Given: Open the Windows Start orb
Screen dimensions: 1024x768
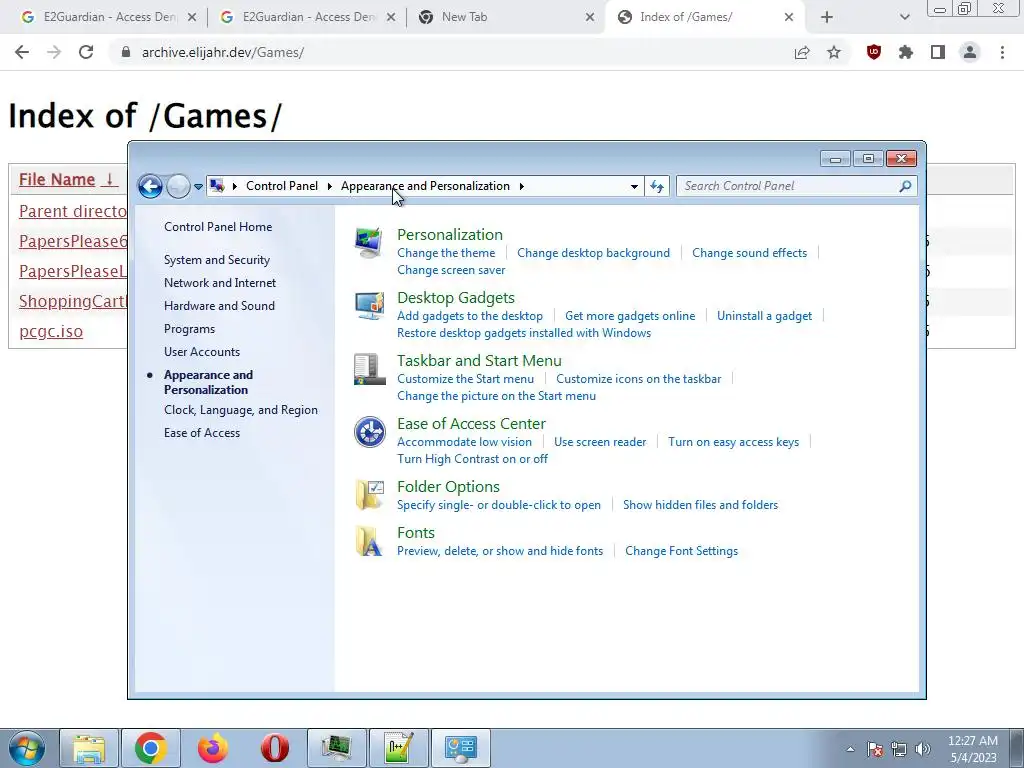Looking at the screenshot, I should tap(27, 748).
